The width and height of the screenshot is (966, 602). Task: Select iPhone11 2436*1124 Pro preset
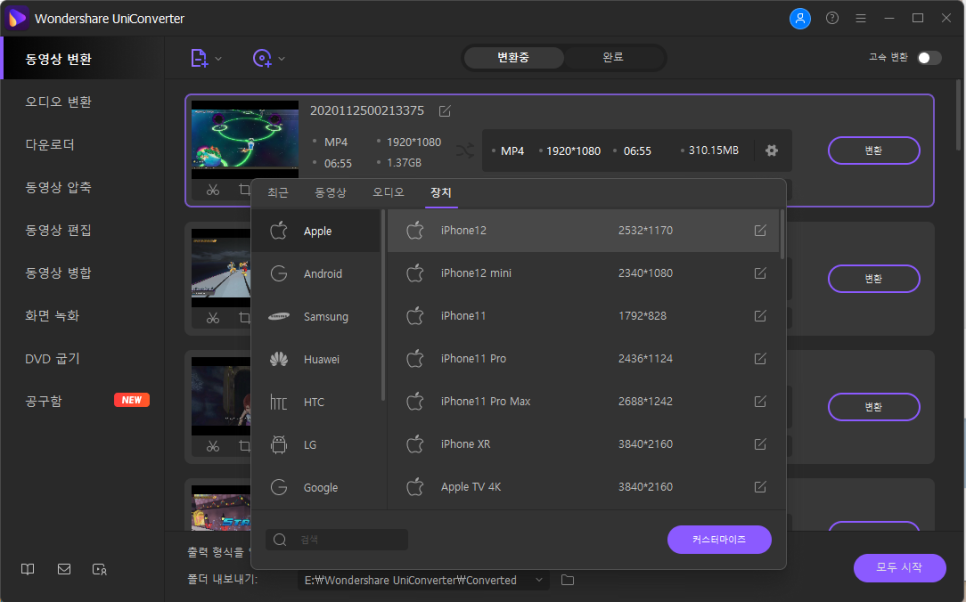point(583,359)
